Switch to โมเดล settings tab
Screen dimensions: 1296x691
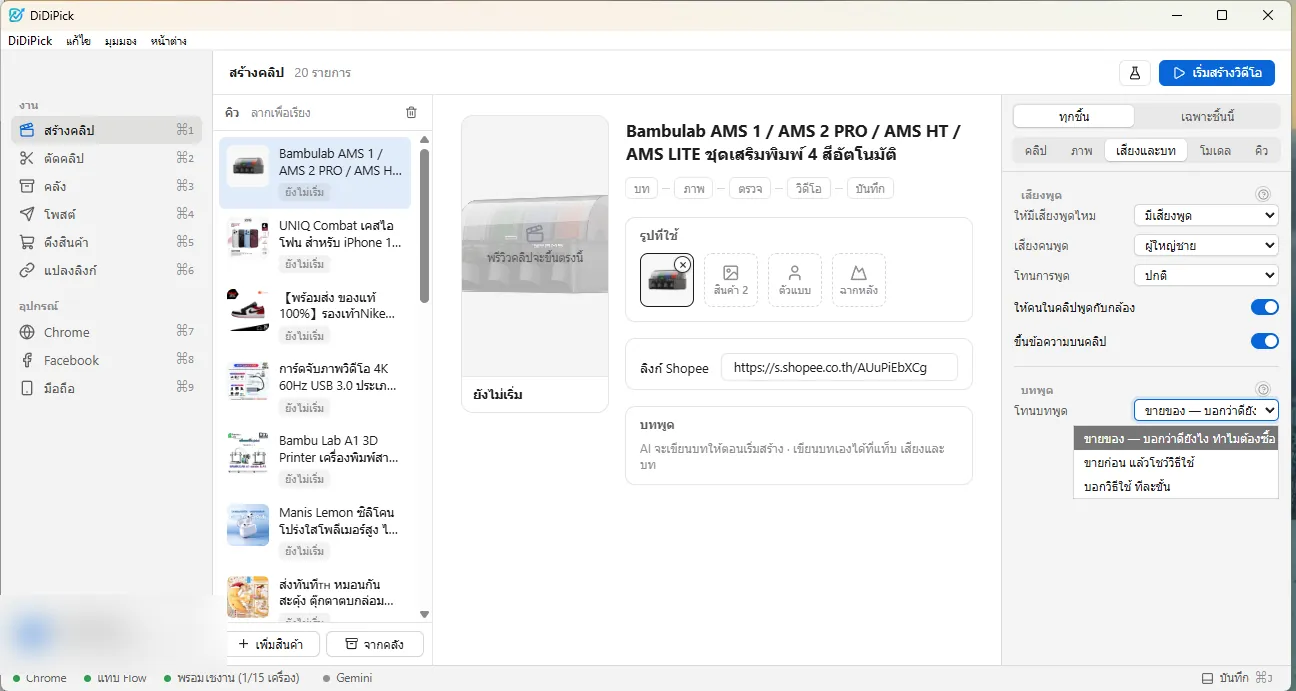click(x=1215, y=151)
